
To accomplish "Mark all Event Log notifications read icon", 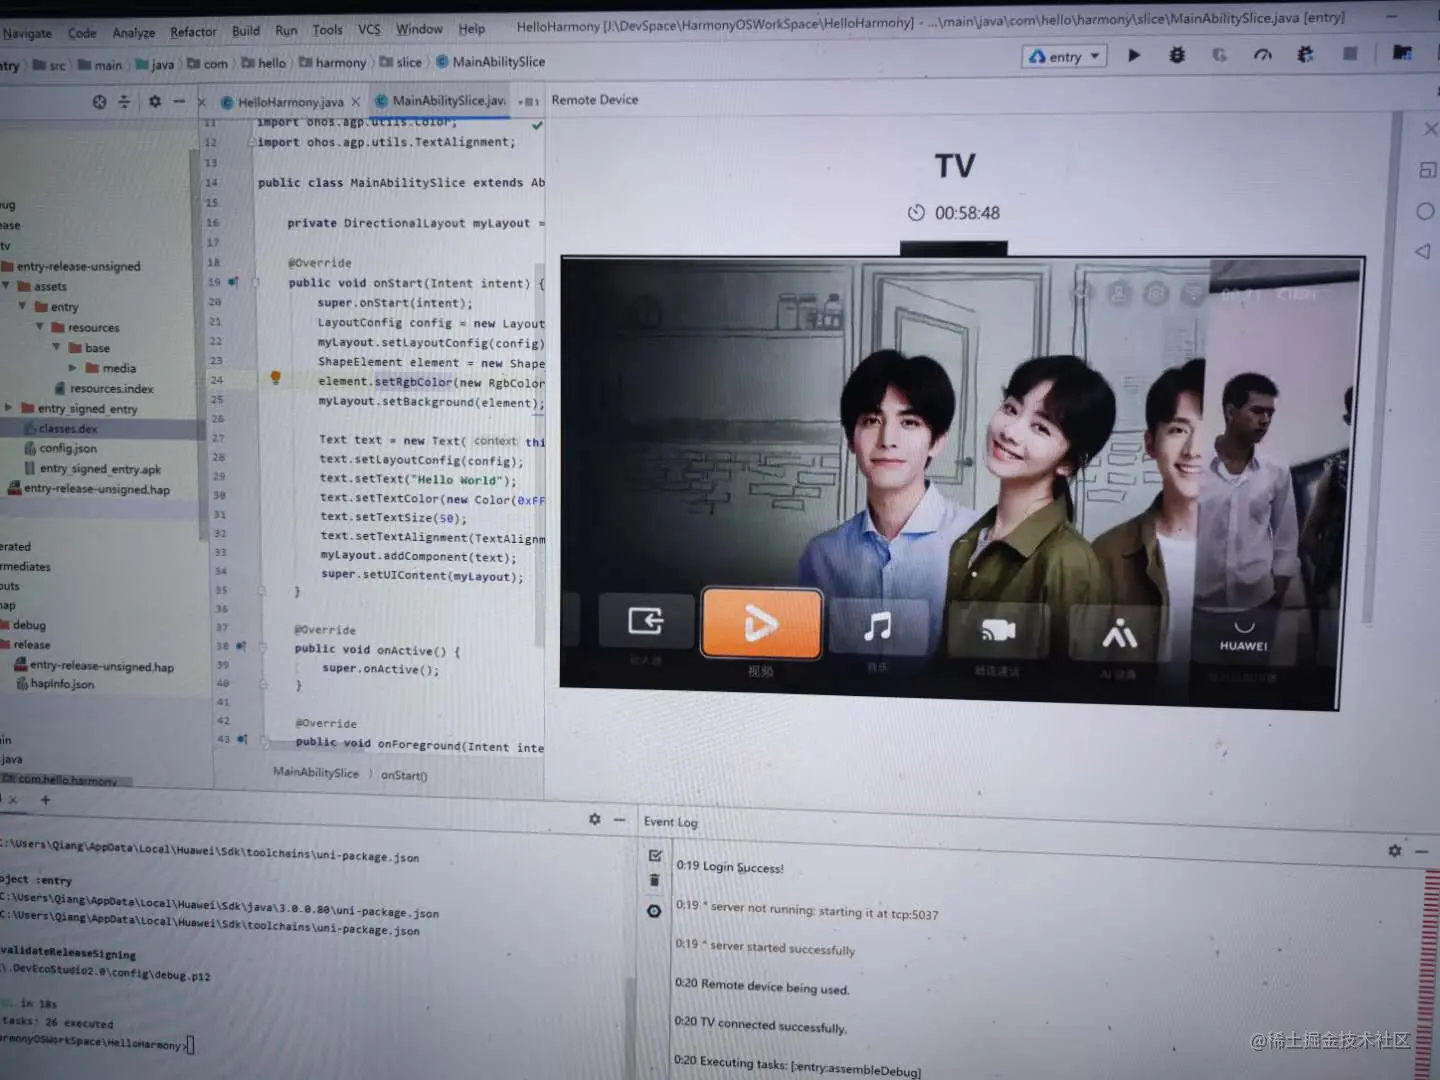I will point(655,856).
